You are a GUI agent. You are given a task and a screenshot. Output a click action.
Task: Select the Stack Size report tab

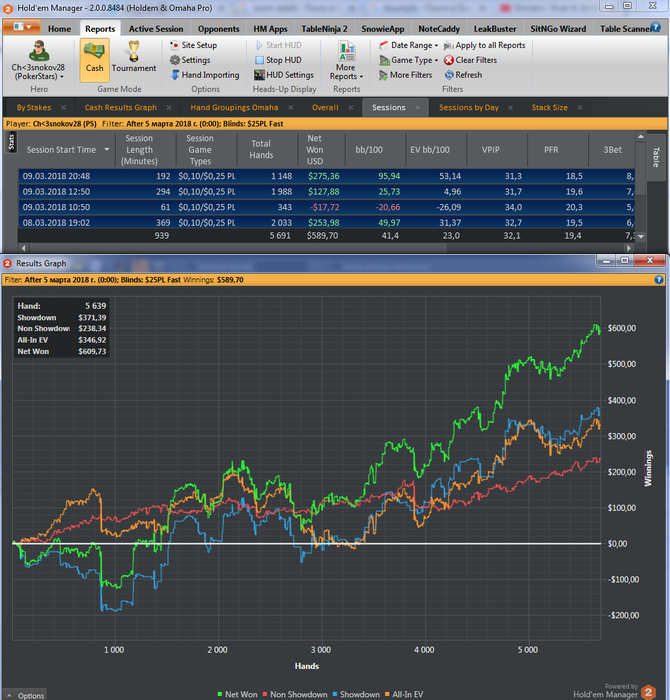[x=549, y=108]
